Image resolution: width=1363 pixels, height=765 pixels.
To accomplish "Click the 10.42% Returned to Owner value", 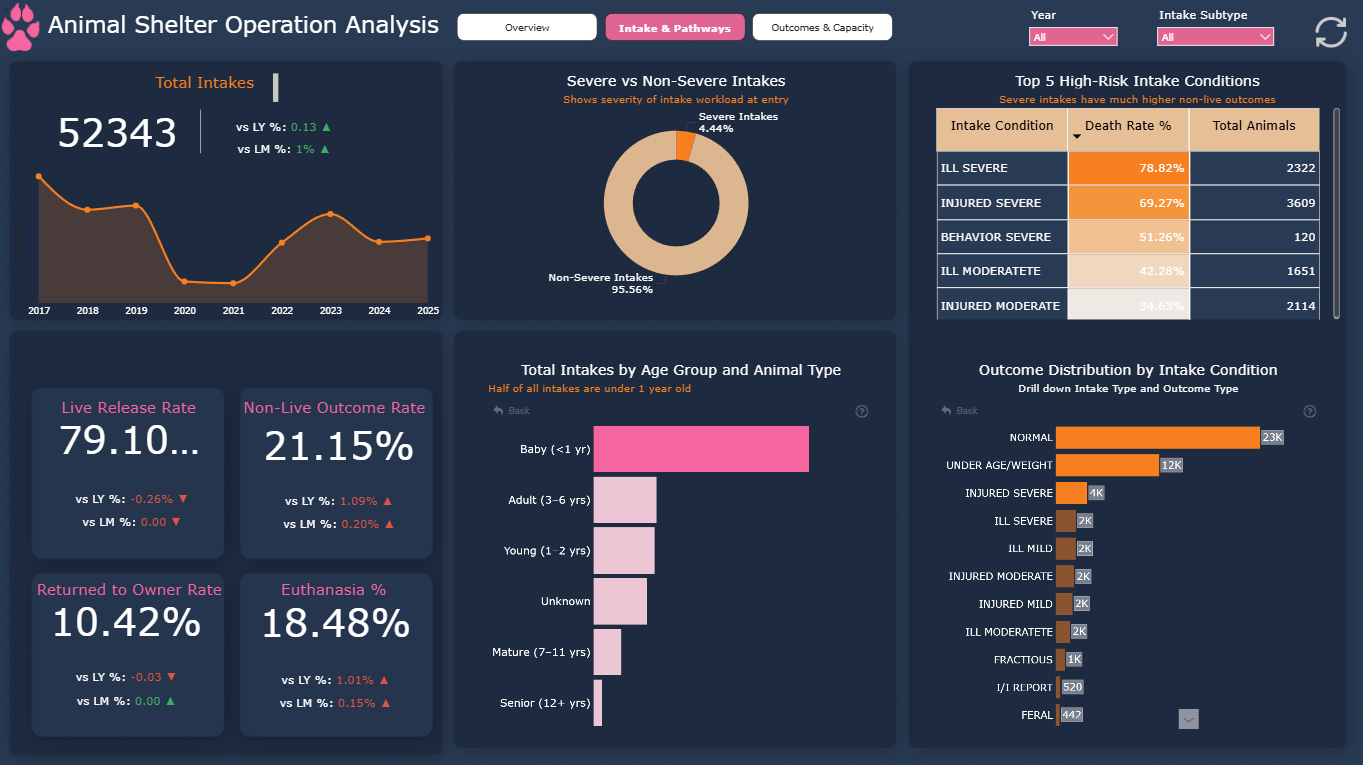I will (x=127, y=623).
